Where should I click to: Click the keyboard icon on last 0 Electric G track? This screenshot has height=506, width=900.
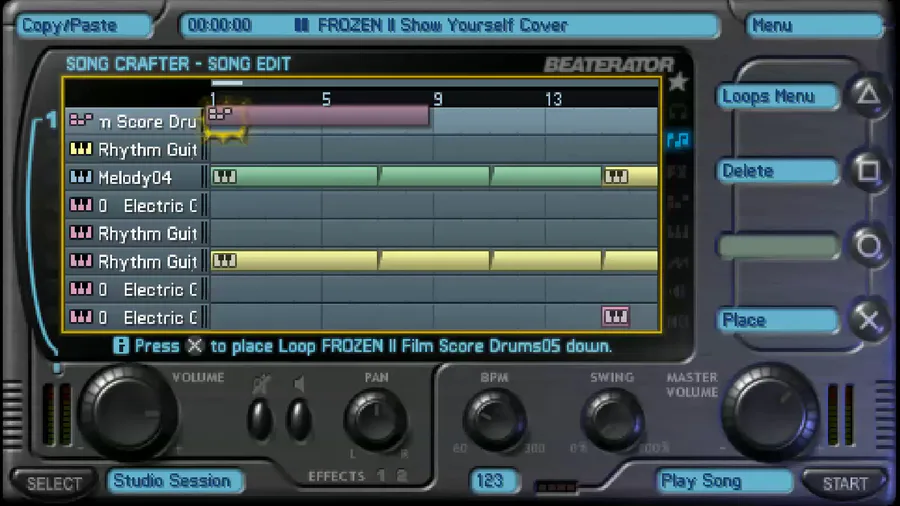[80, 317]
